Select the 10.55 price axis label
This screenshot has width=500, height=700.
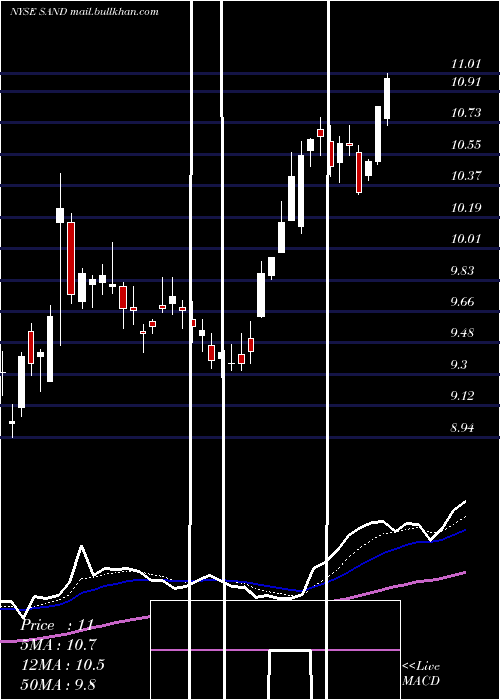tap(466, 145)
